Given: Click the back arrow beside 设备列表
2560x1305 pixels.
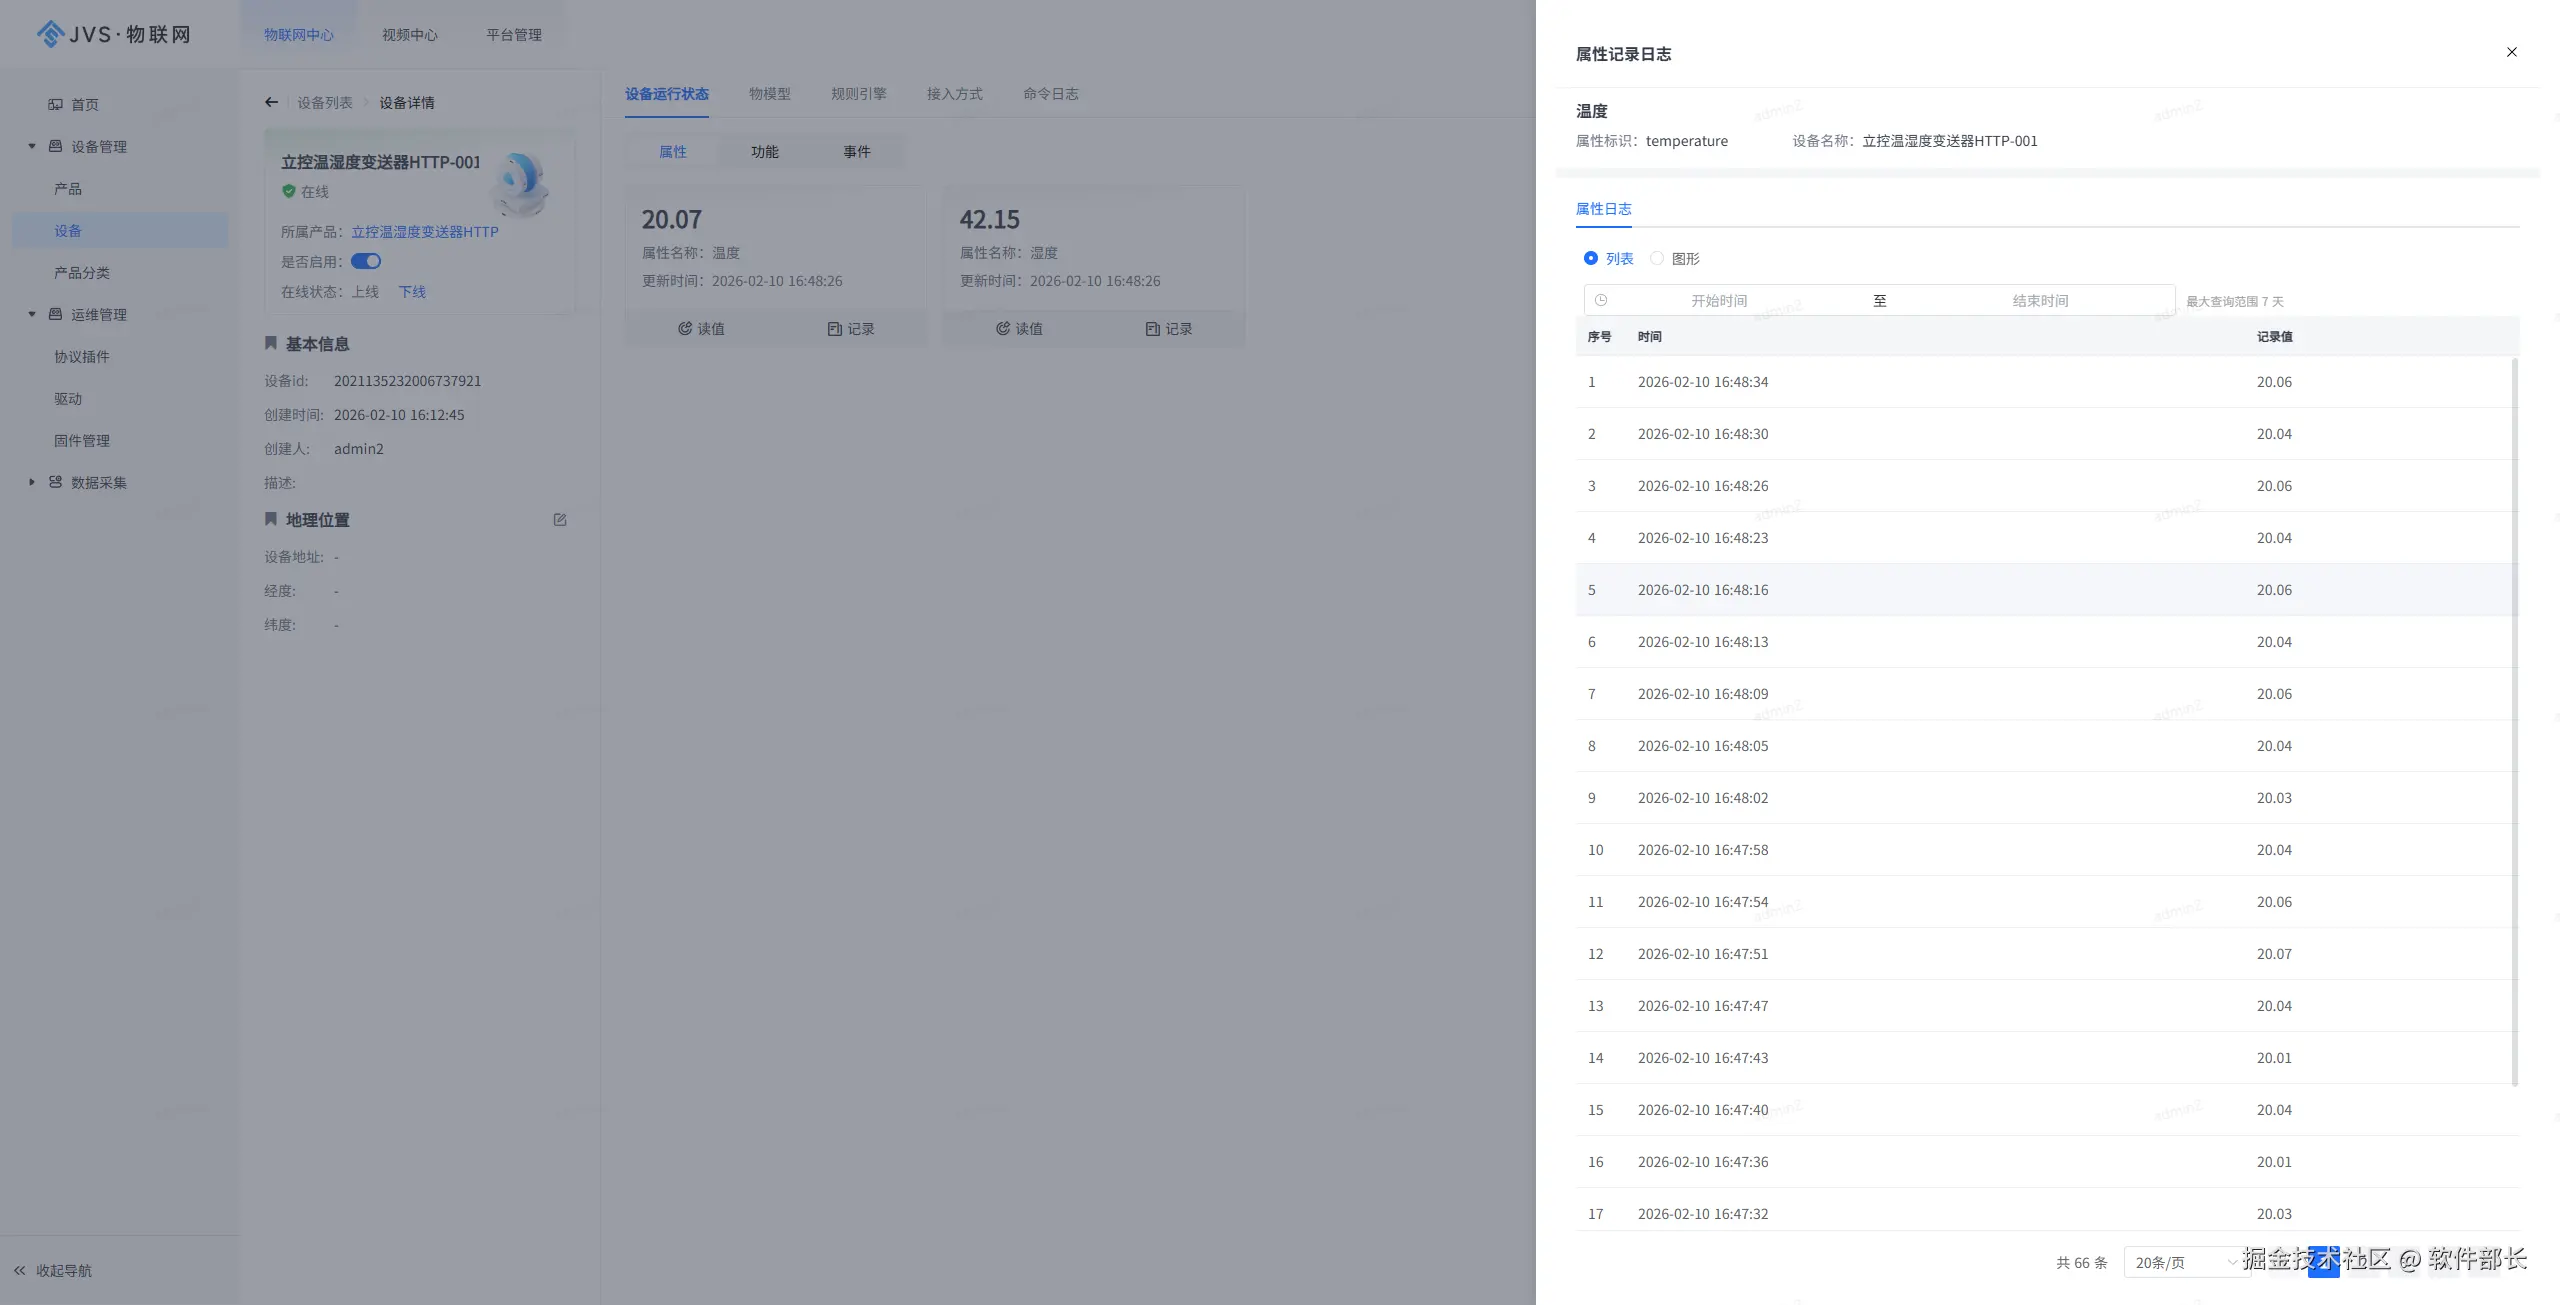Looking at the screenshot, I should tap(271, 102).
